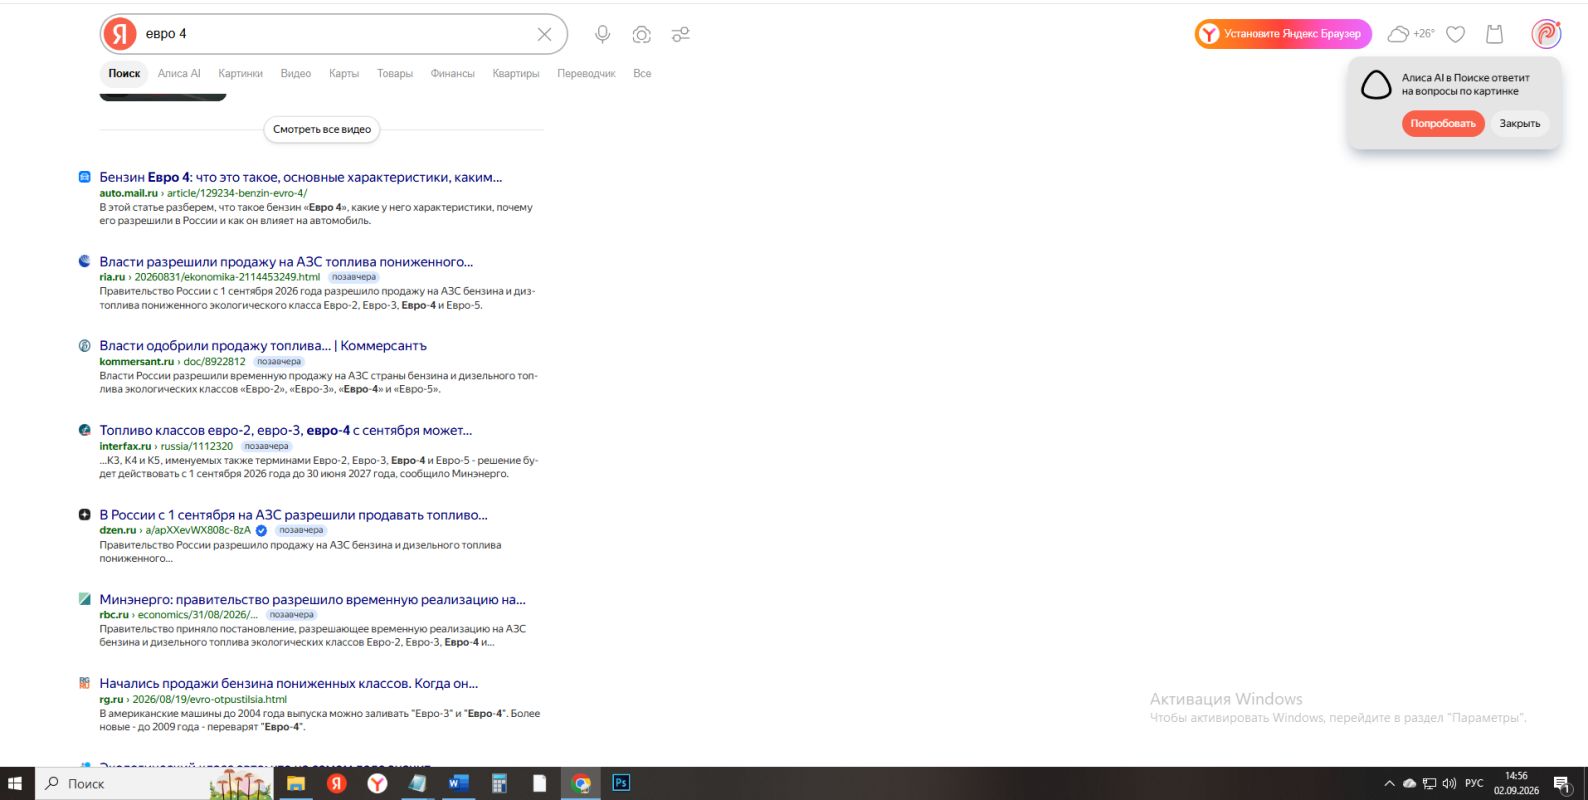Expand the Все services menu
This screenshot has height=800, width=1588.
[x=642, y=73]
